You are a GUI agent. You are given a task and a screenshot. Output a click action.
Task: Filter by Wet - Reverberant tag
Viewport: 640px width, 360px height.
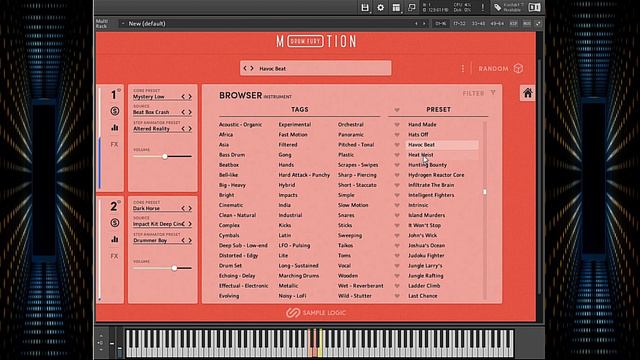tap(360, 286)
